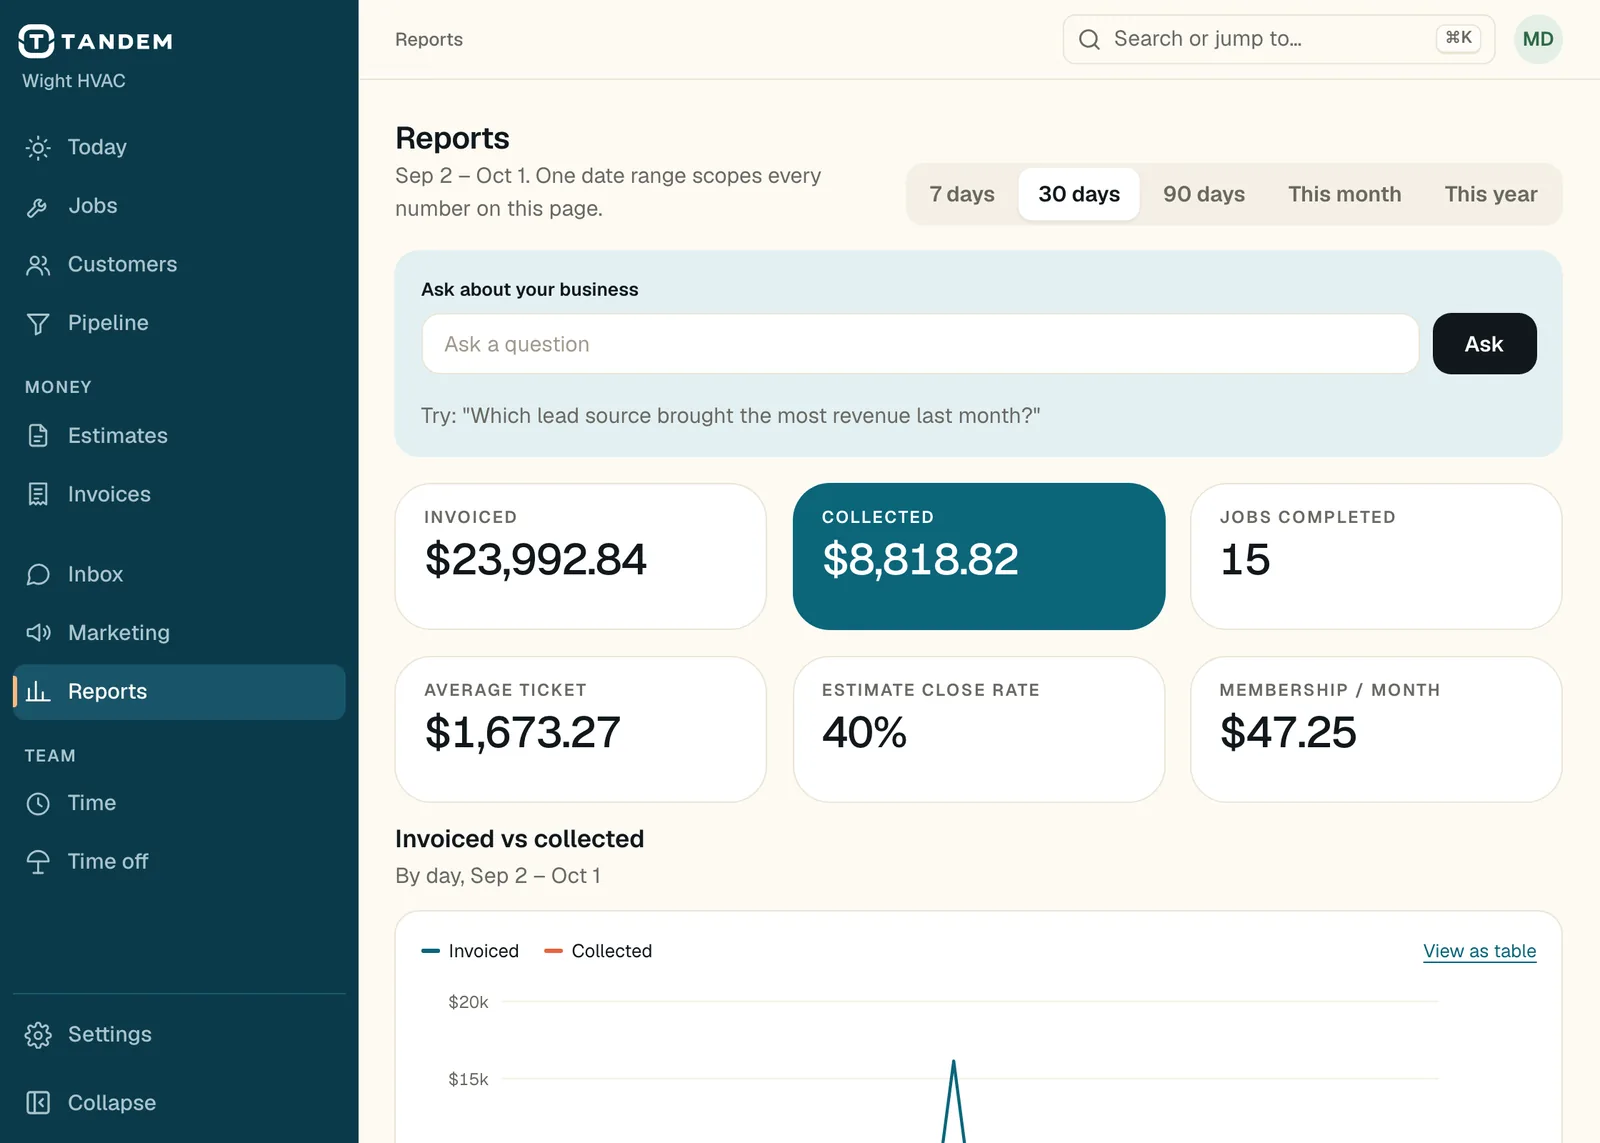The height and width of the screenshot is (1143, 1600).
Task: Click the Wight HVAC company name
Action: 74,81
